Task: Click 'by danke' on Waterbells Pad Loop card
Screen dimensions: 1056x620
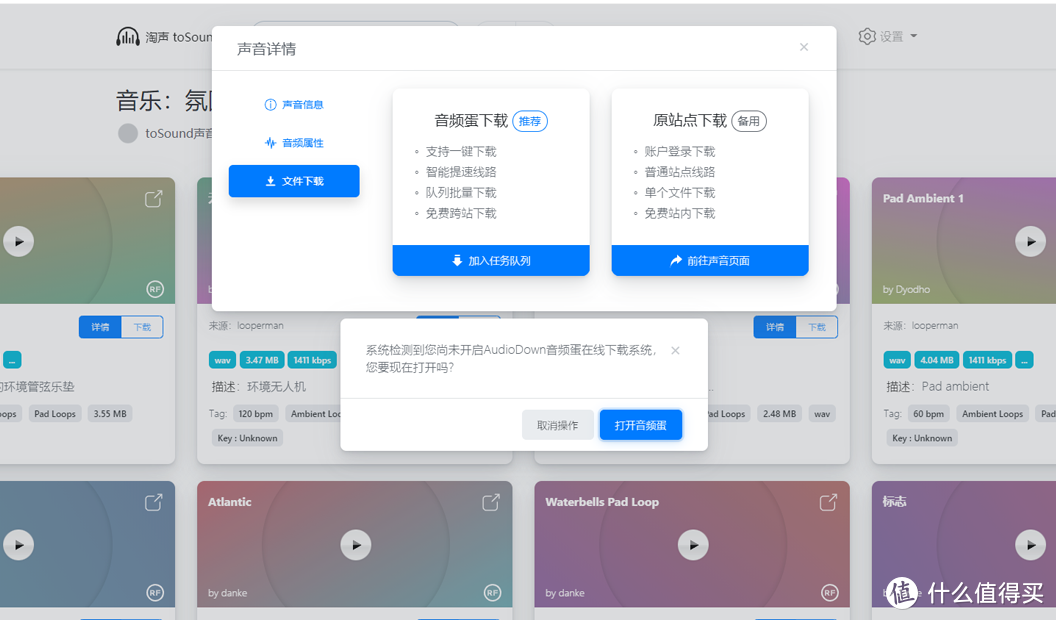Action: (565, 593)
